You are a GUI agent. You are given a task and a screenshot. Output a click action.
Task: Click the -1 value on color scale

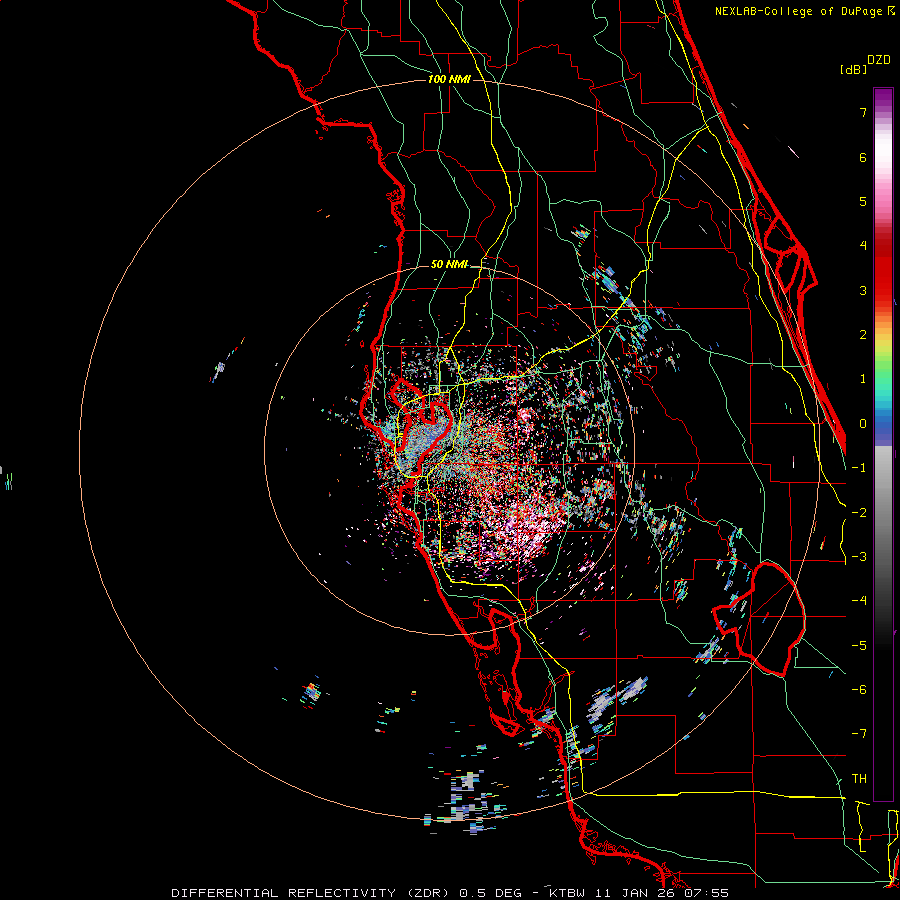[x=859, y=468]
